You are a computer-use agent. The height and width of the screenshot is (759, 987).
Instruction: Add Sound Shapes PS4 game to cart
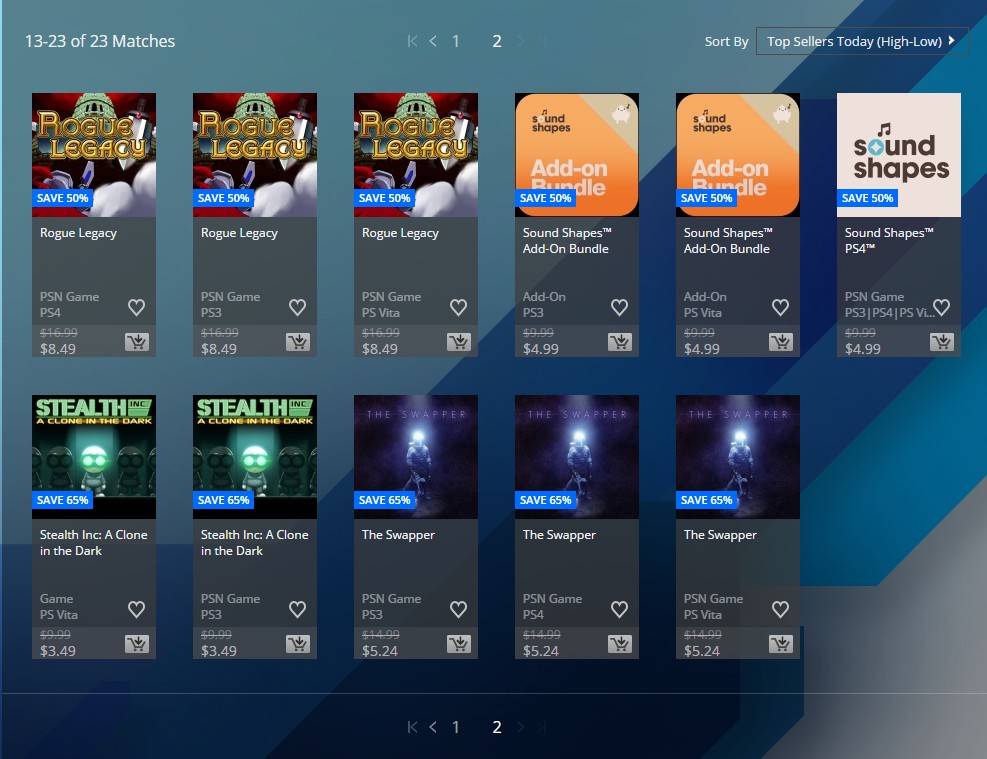click(942, 342)
